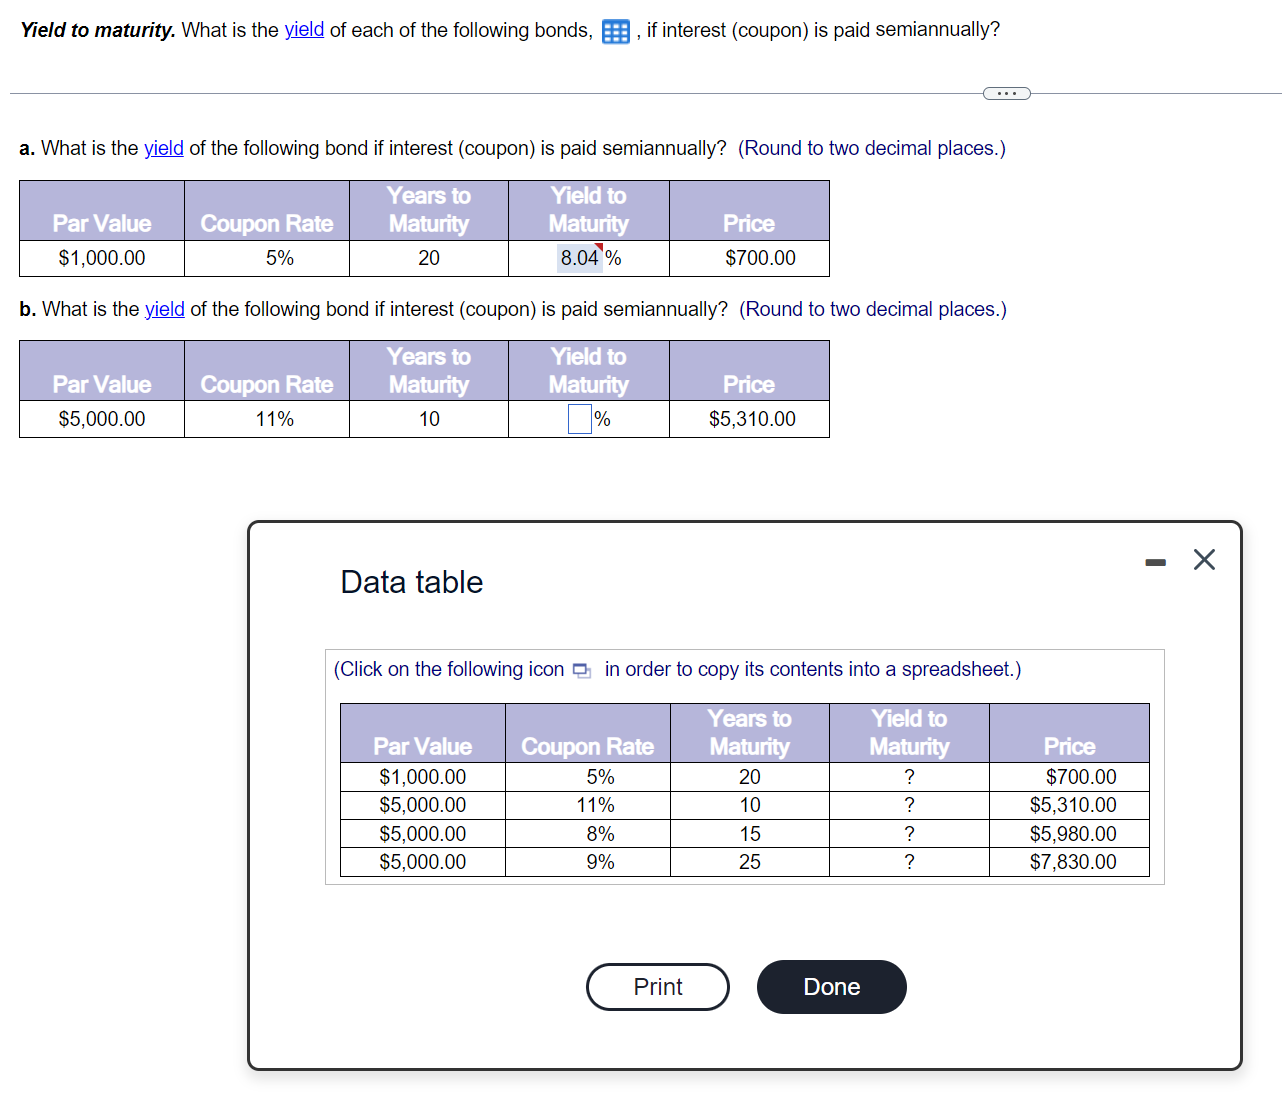Image resolution: width=1282 pixels, height=1101 pixels.
Task: Click the Print button
Action: tap(658, 987)
